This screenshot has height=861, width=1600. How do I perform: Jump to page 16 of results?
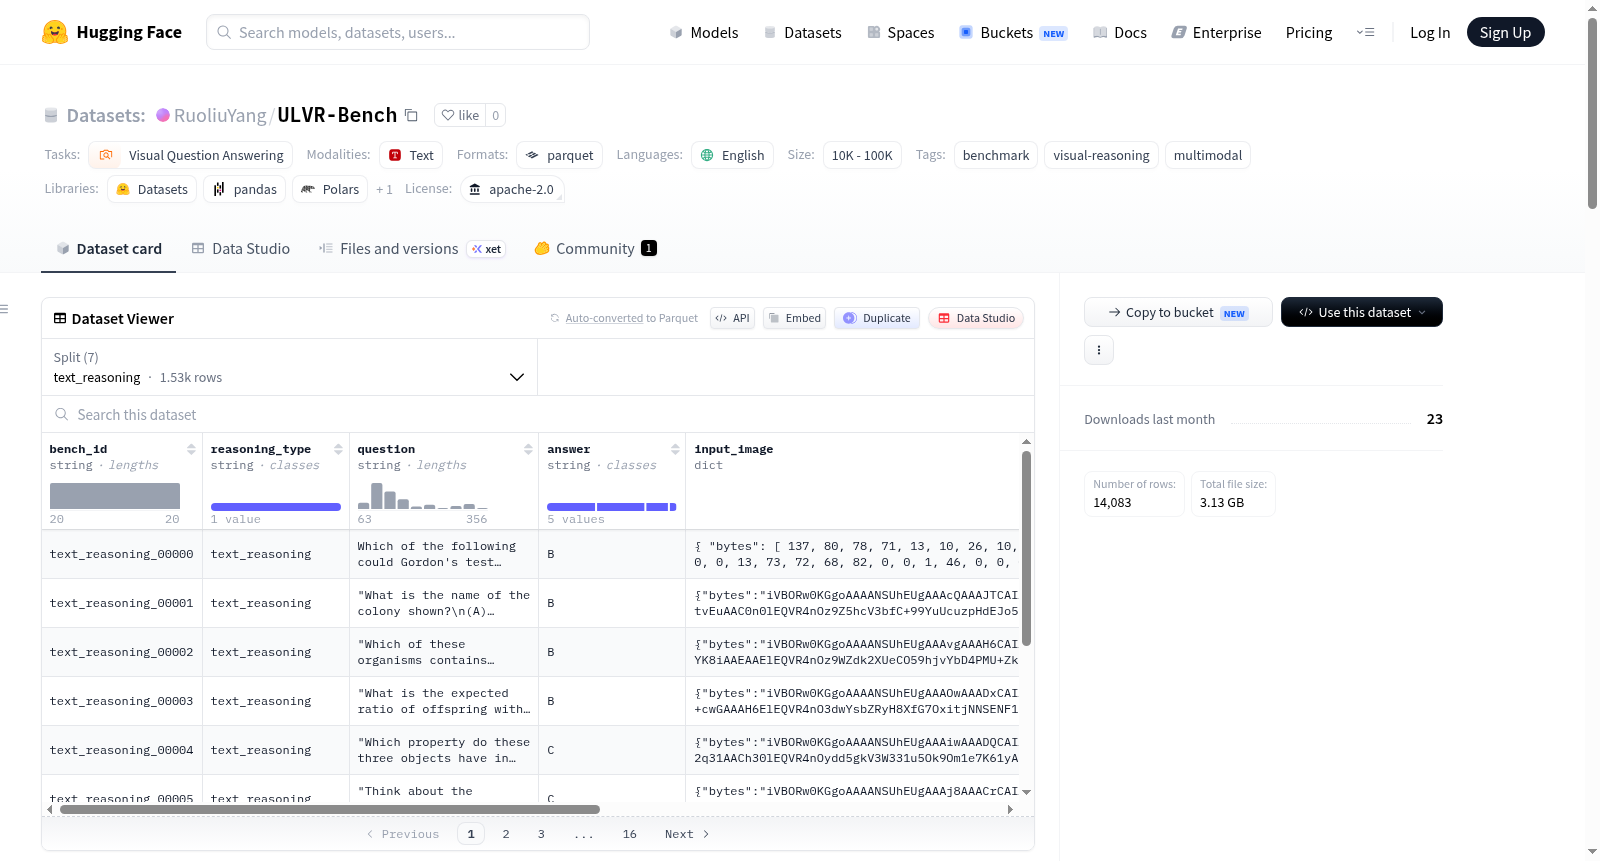(x=630, y=834)
